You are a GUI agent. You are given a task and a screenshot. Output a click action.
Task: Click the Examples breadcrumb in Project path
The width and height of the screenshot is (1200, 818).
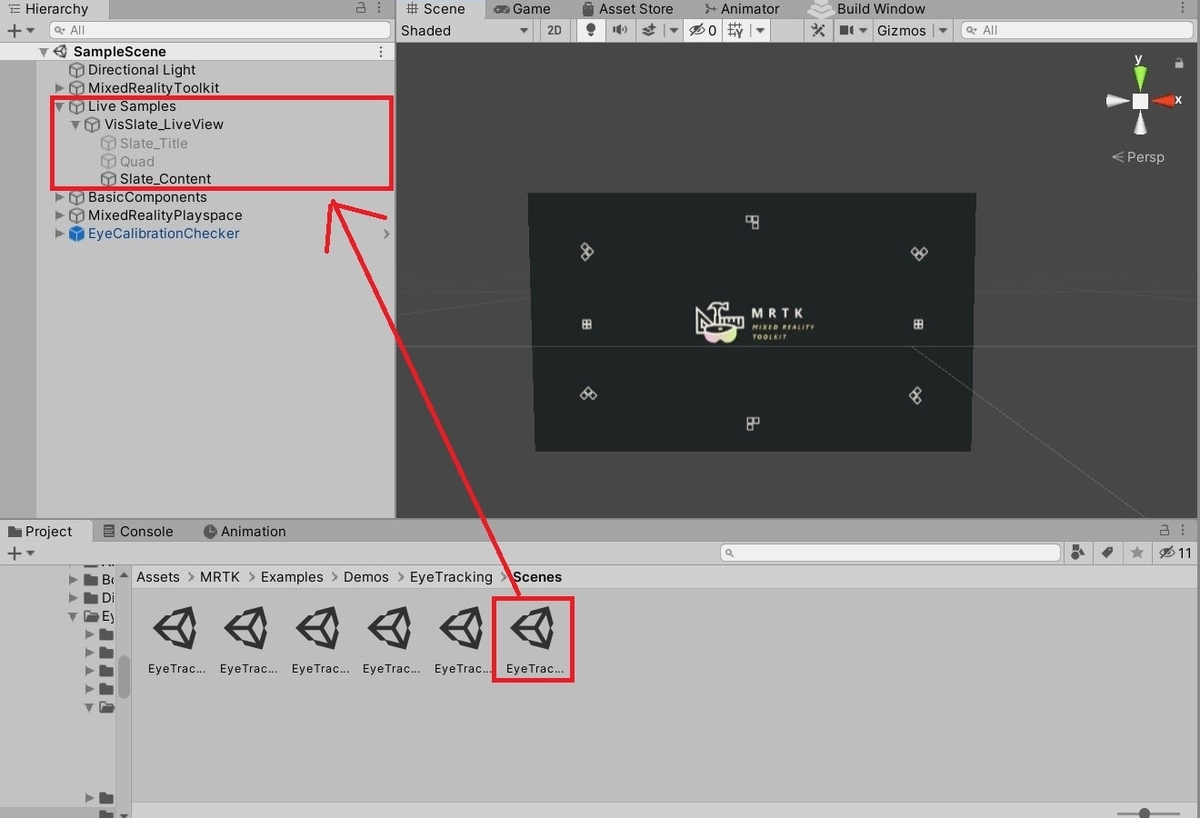(292, 577)
